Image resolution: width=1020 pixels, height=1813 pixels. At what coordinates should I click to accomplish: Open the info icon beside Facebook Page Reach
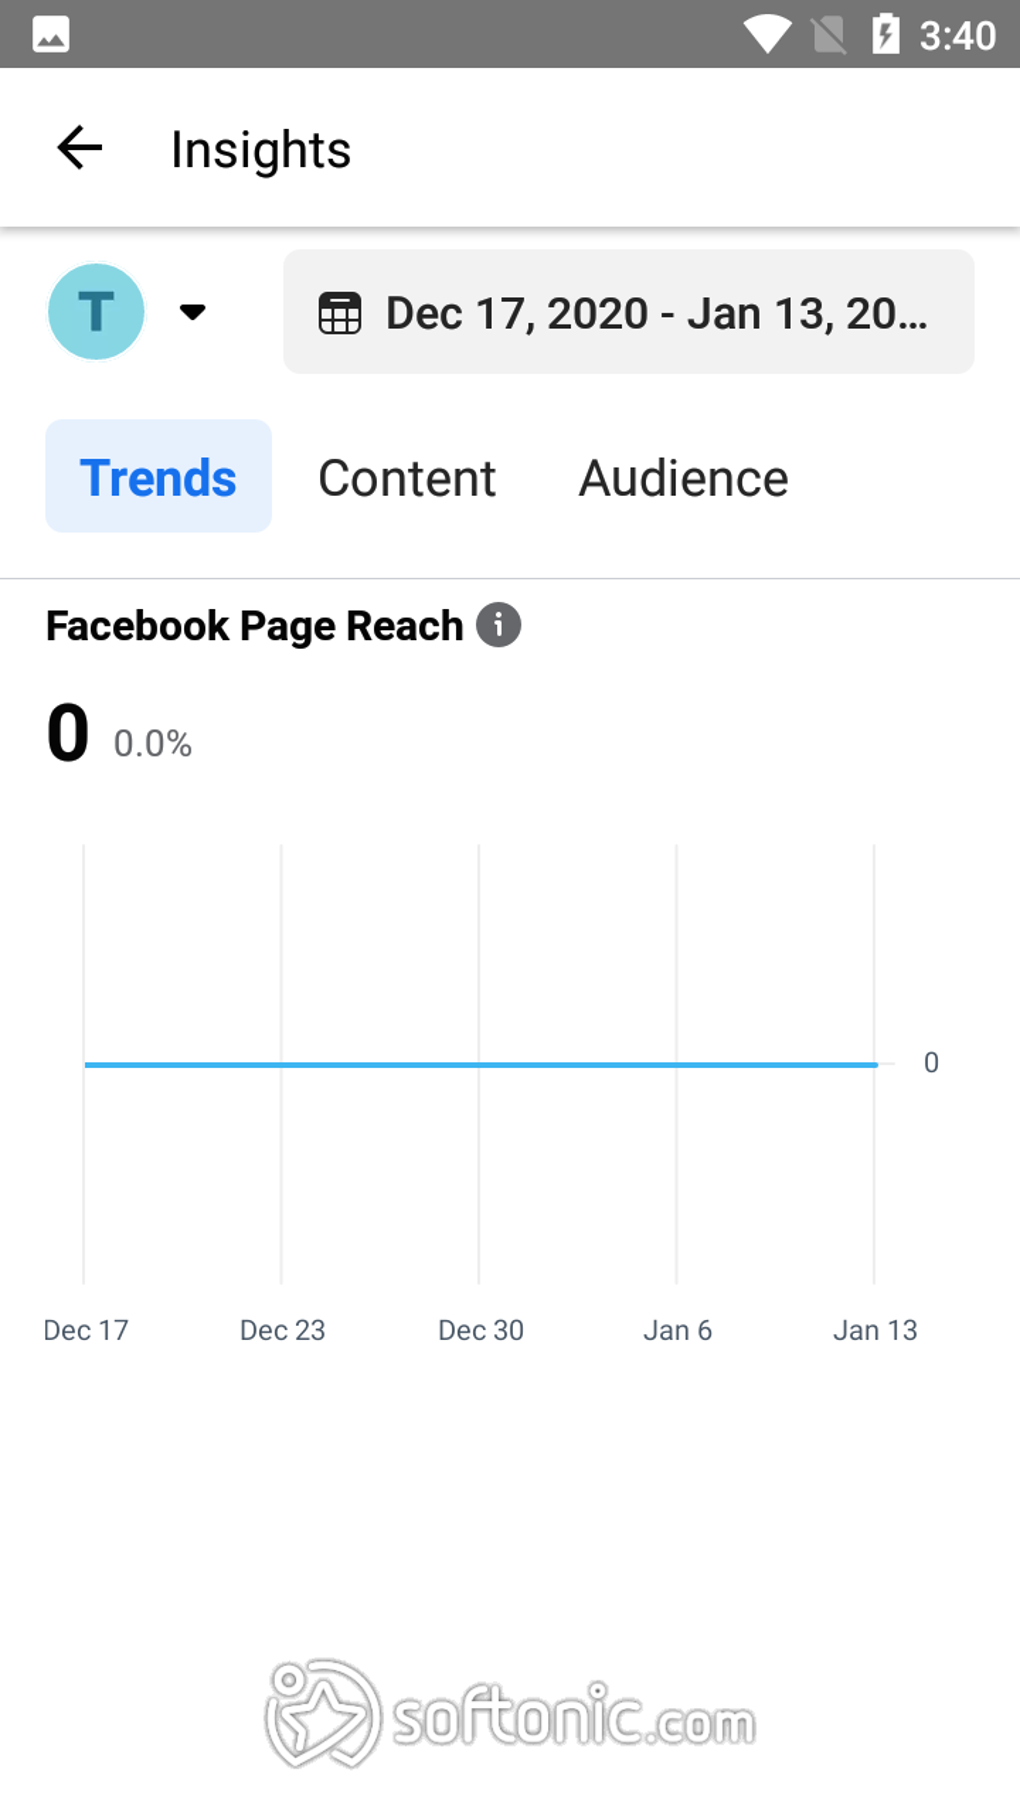[498, 626]
